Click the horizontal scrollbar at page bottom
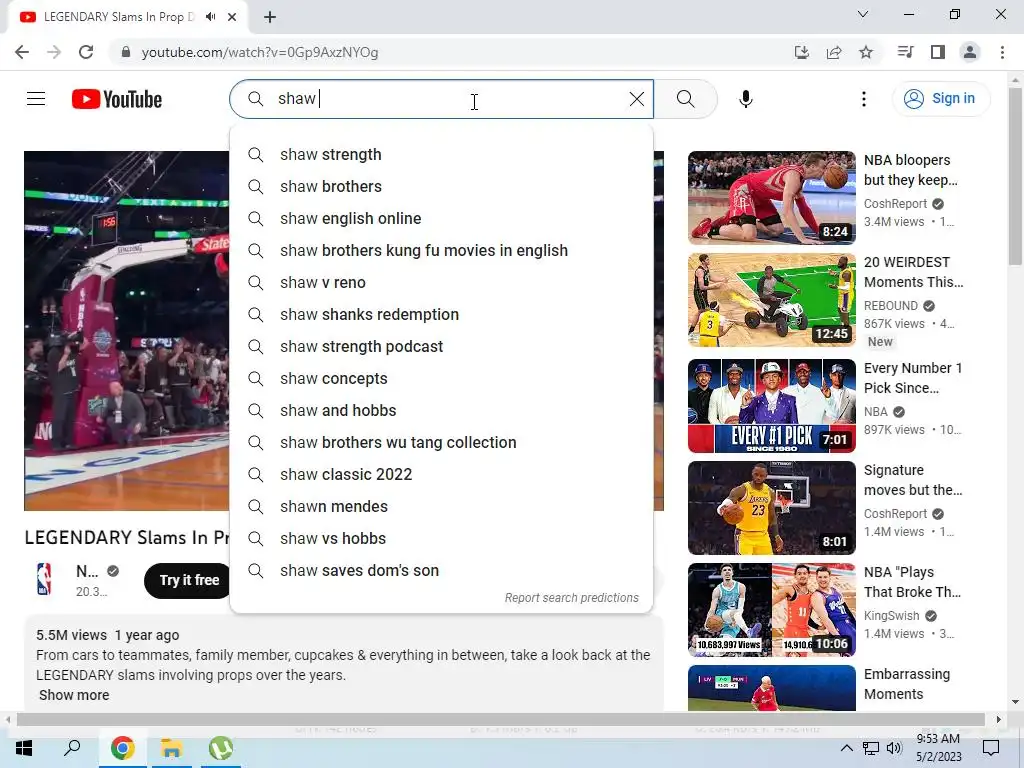 point(500,720)
